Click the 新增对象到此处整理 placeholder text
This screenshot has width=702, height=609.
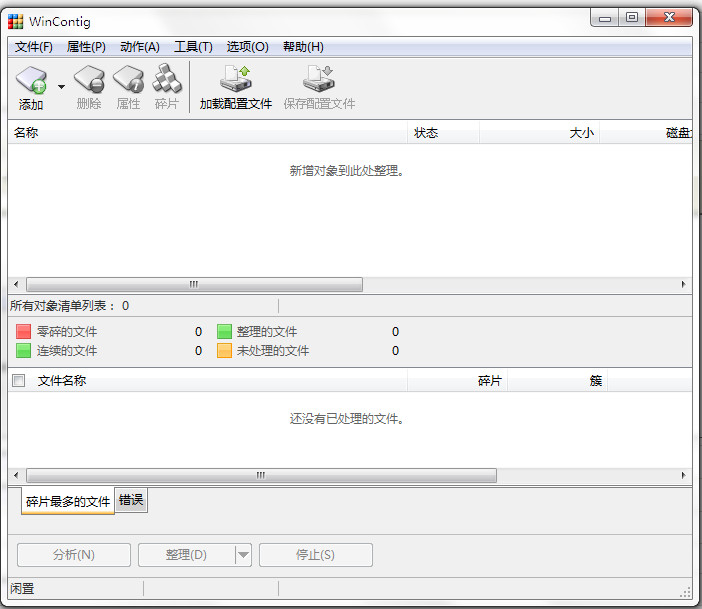[x=347, y=171]
